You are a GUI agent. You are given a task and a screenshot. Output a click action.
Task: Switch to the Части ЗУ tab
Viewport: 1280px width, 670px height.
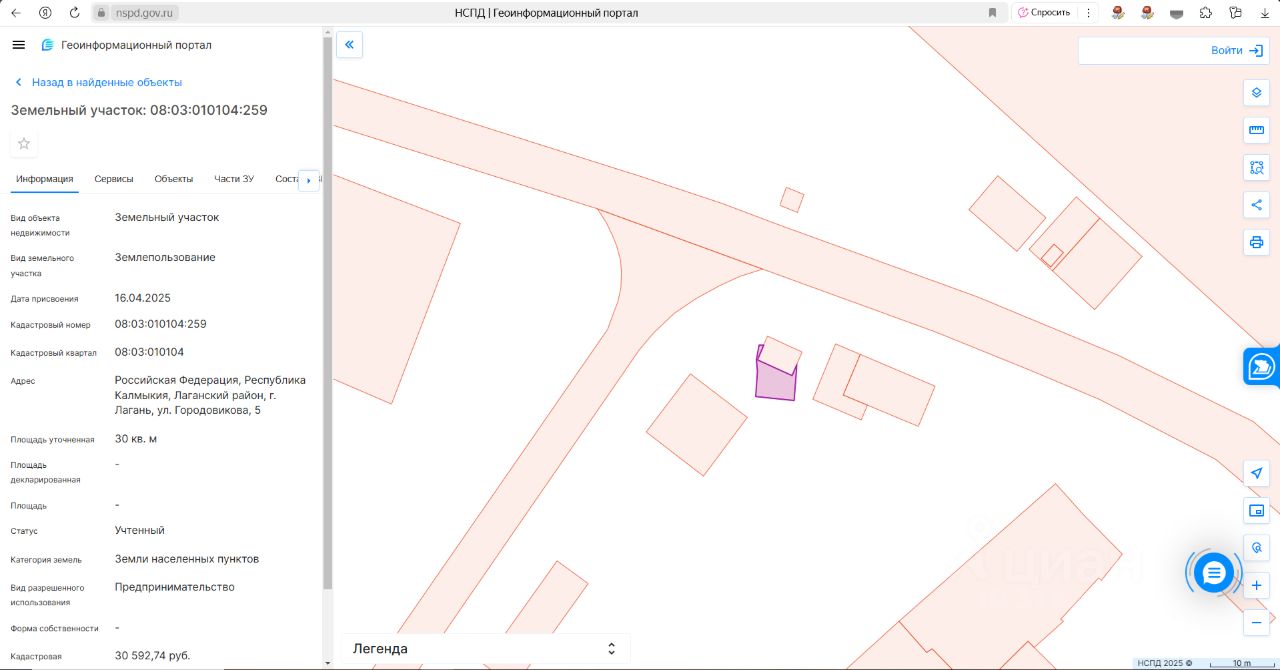[234, 179]
